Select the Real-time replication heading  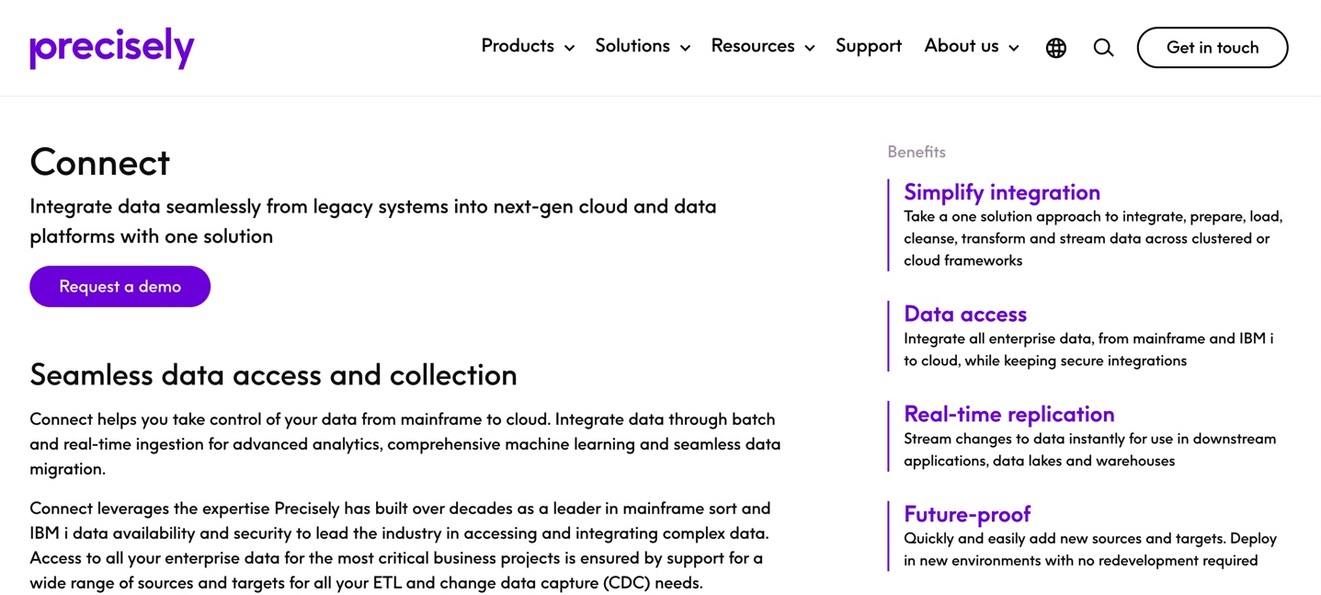pyautogui.click(x=1009, y=414)
